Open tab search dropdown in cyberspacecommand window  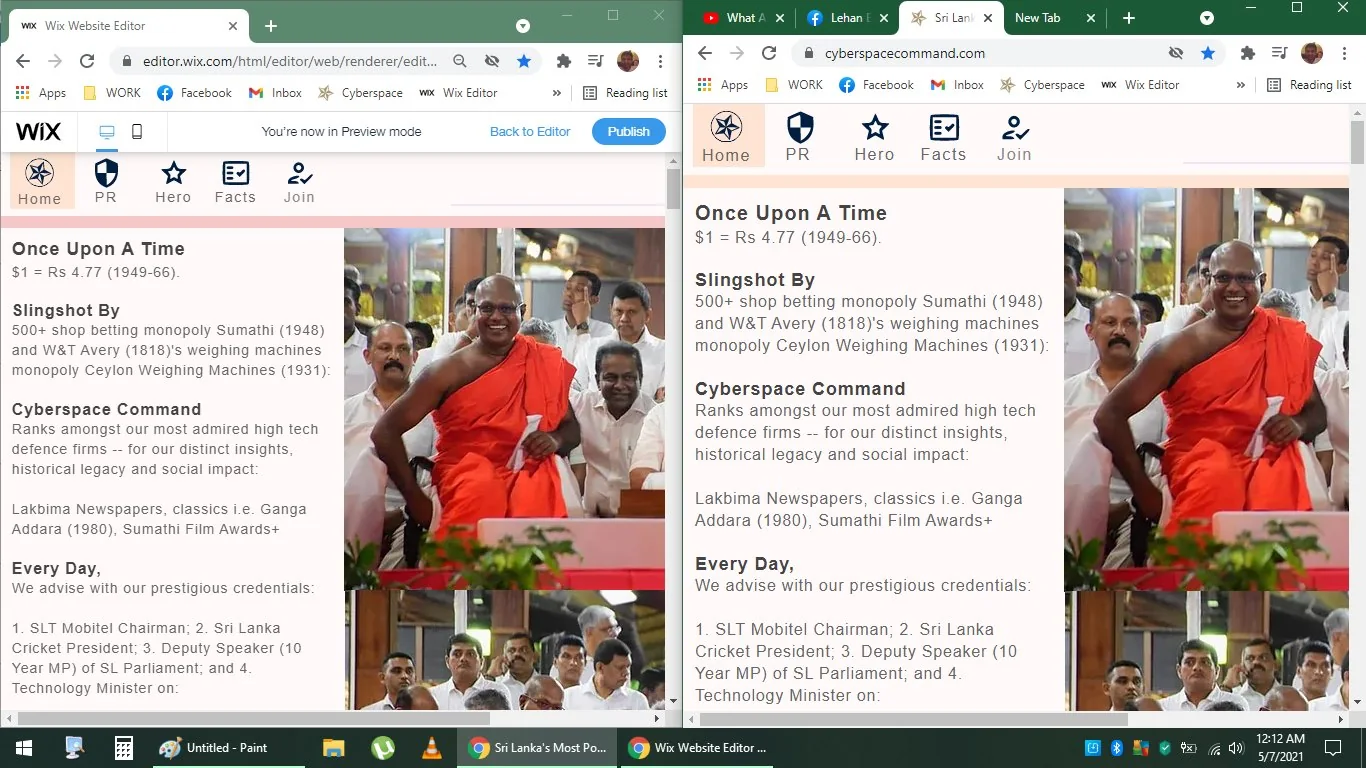(1207, 18)
